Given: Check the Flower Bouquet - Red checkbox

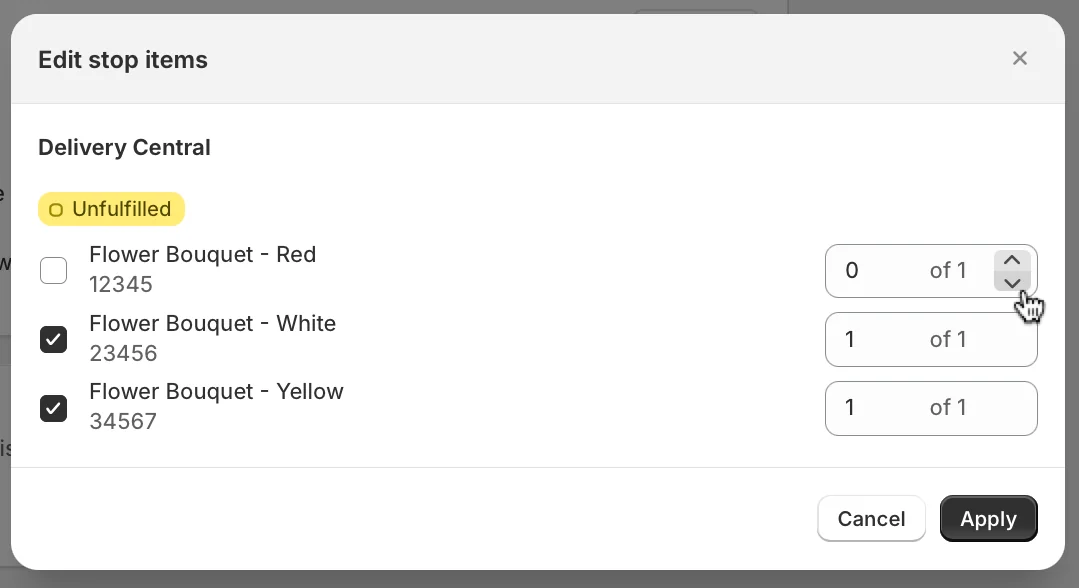Looking at the screenshot, I should [54, 271].
